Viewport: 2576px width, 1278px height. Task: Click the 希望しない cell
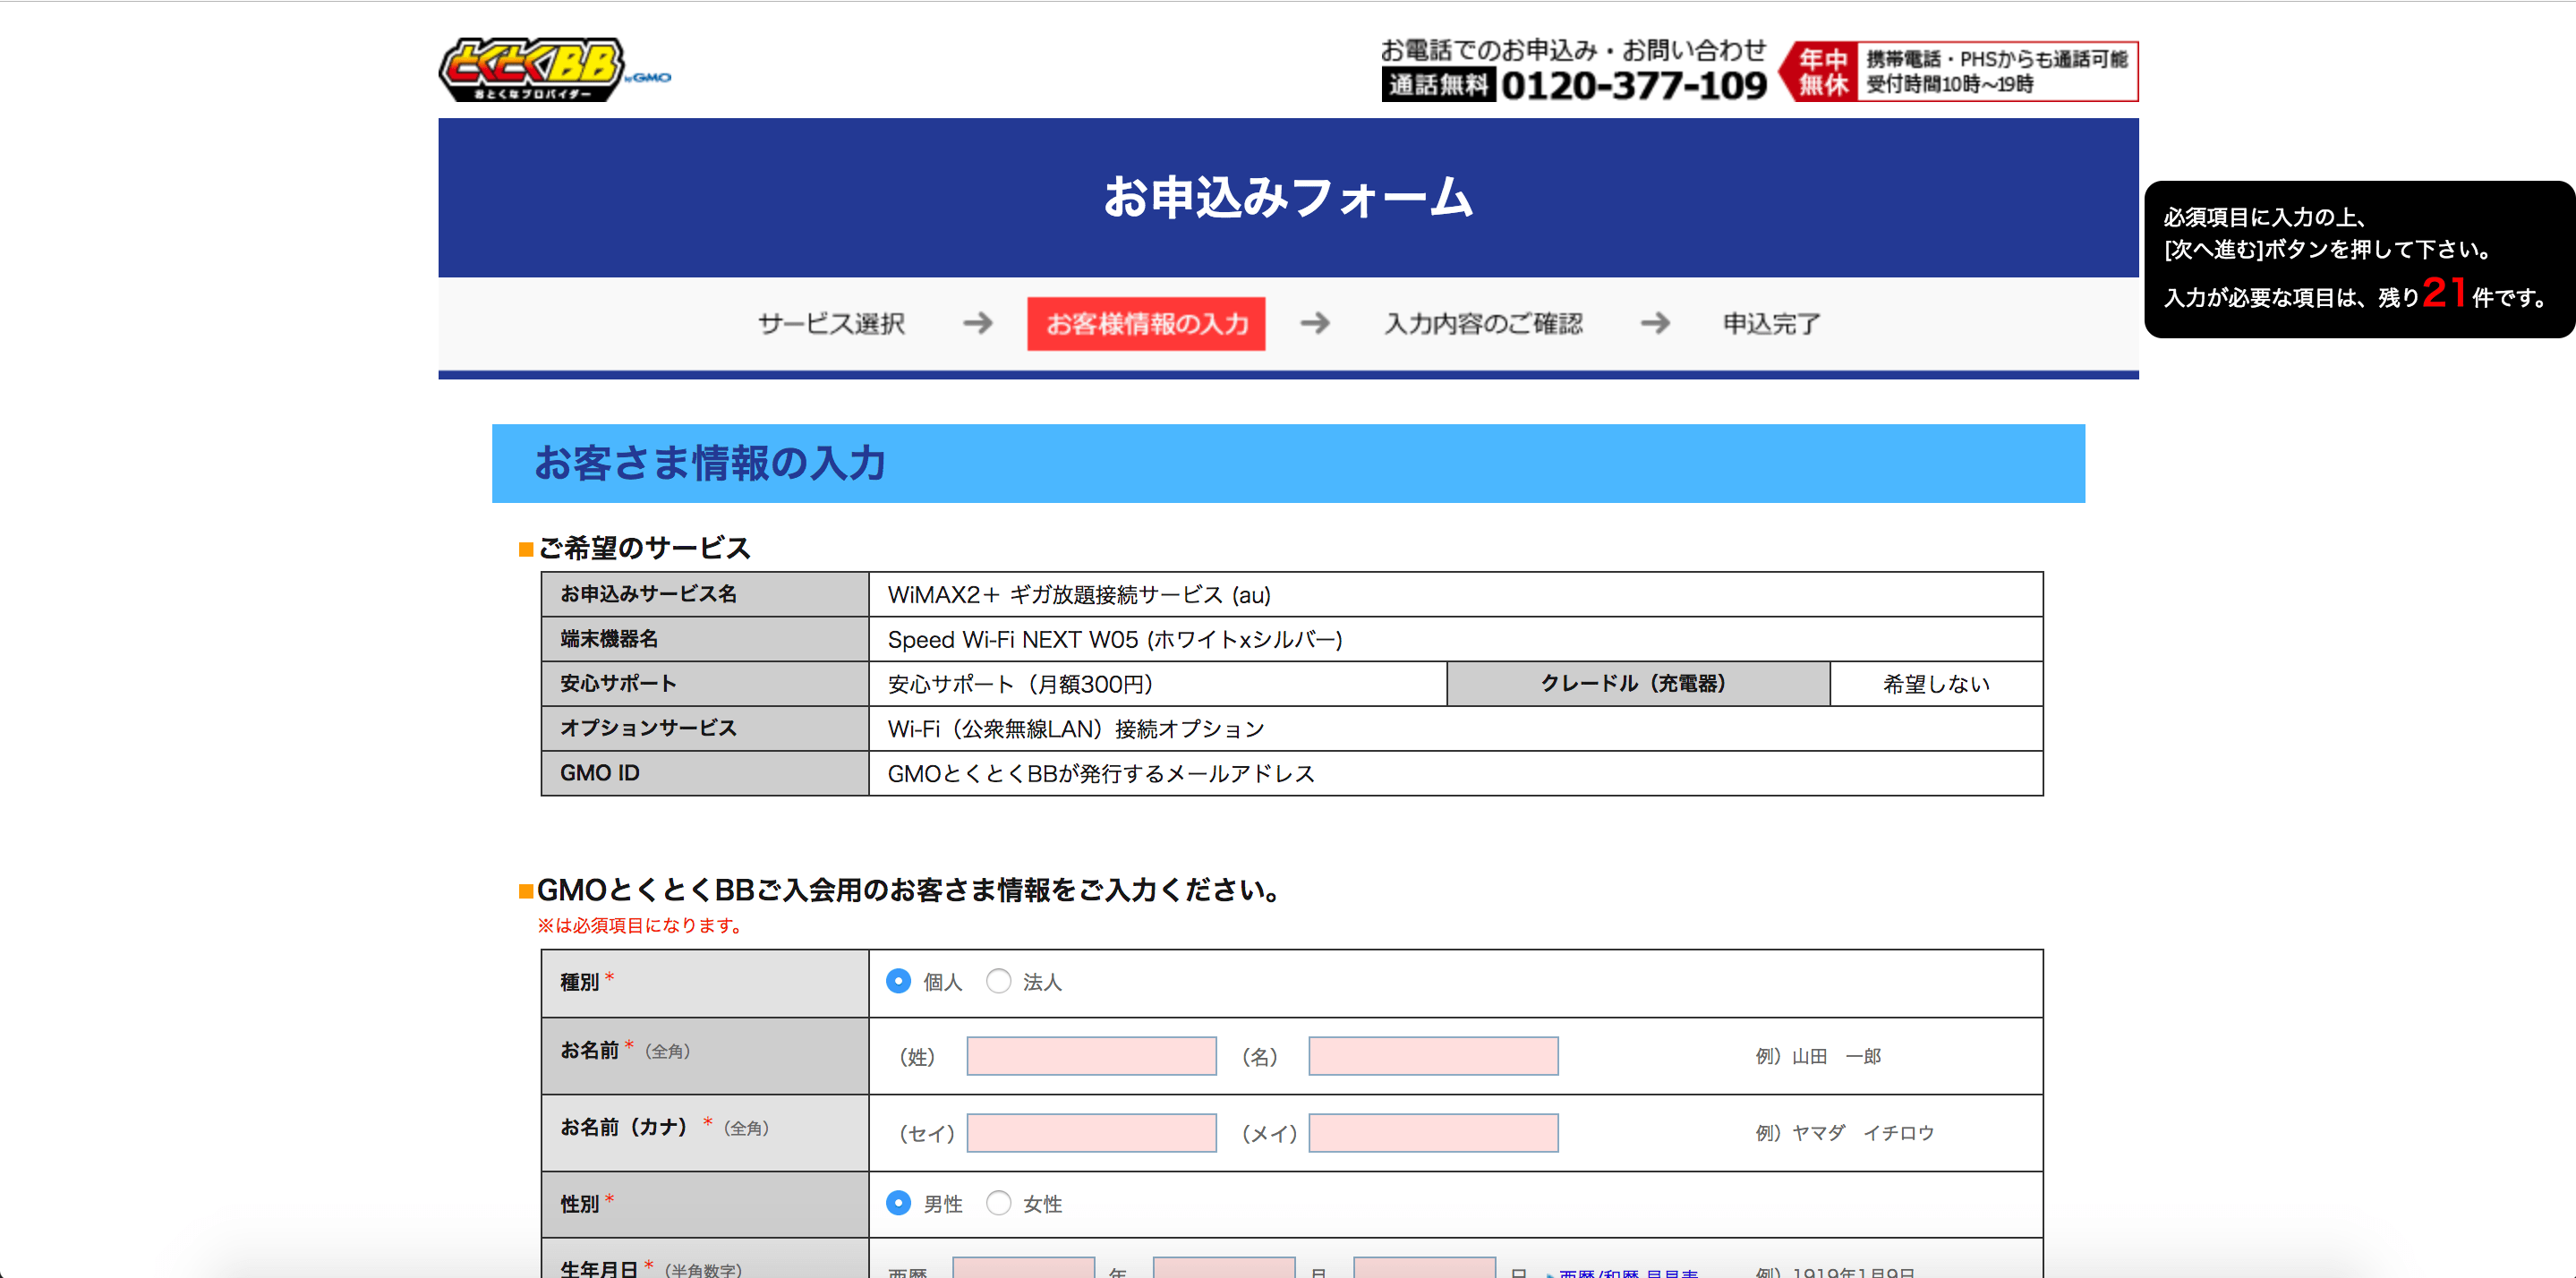click(1936, 684)
